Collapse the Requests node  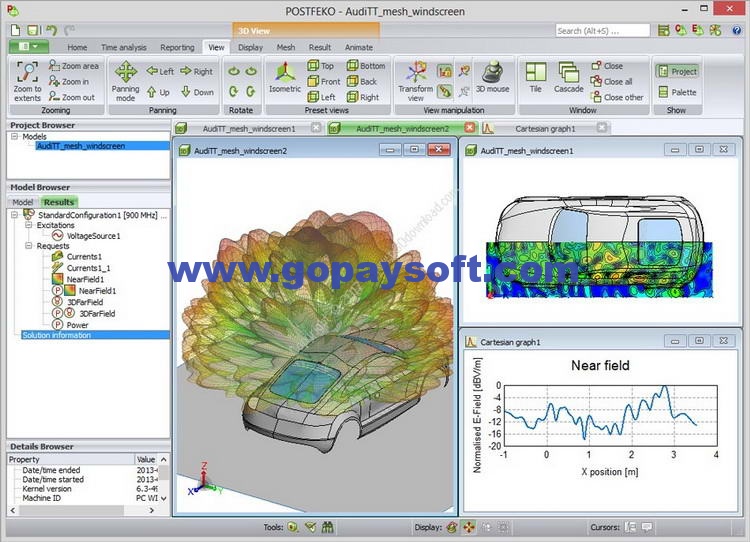coord(29,246)
